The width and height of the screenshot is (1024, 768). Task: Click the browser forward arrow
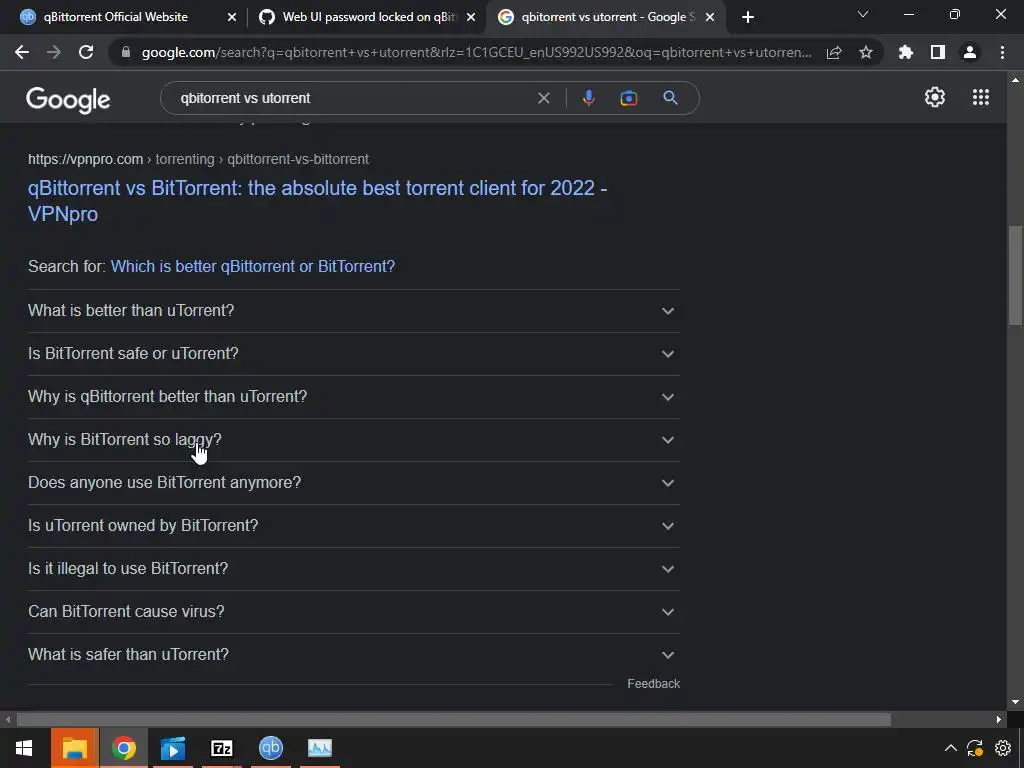tap(54, 52)
